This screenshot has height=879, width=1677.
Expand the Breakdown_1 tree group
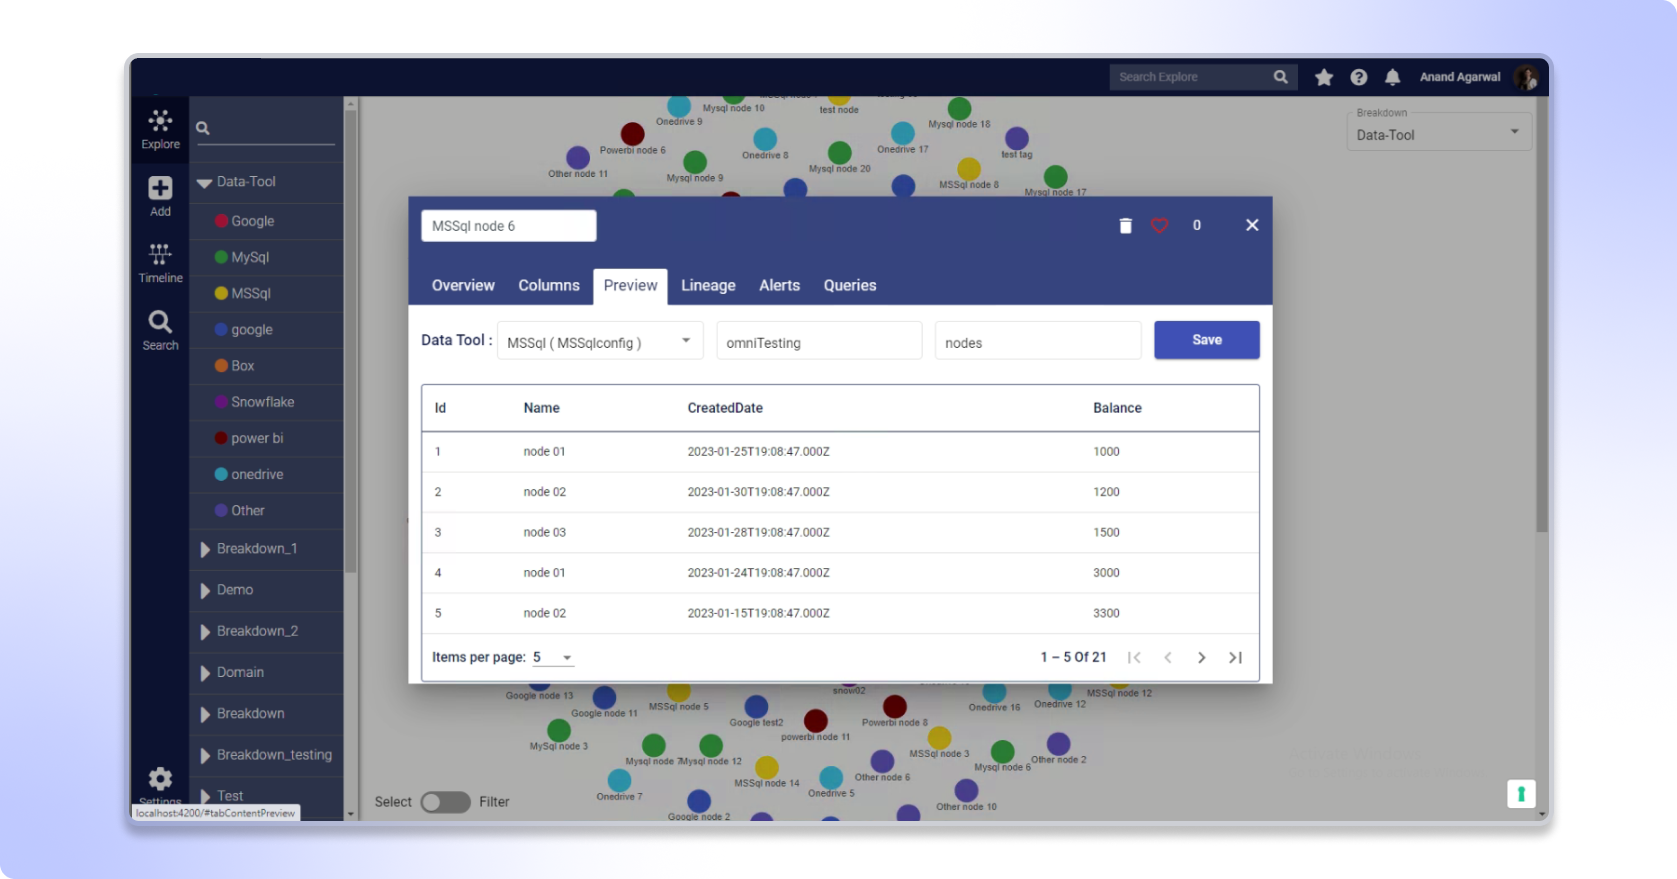pyautogui.click(x=205, y=549)
